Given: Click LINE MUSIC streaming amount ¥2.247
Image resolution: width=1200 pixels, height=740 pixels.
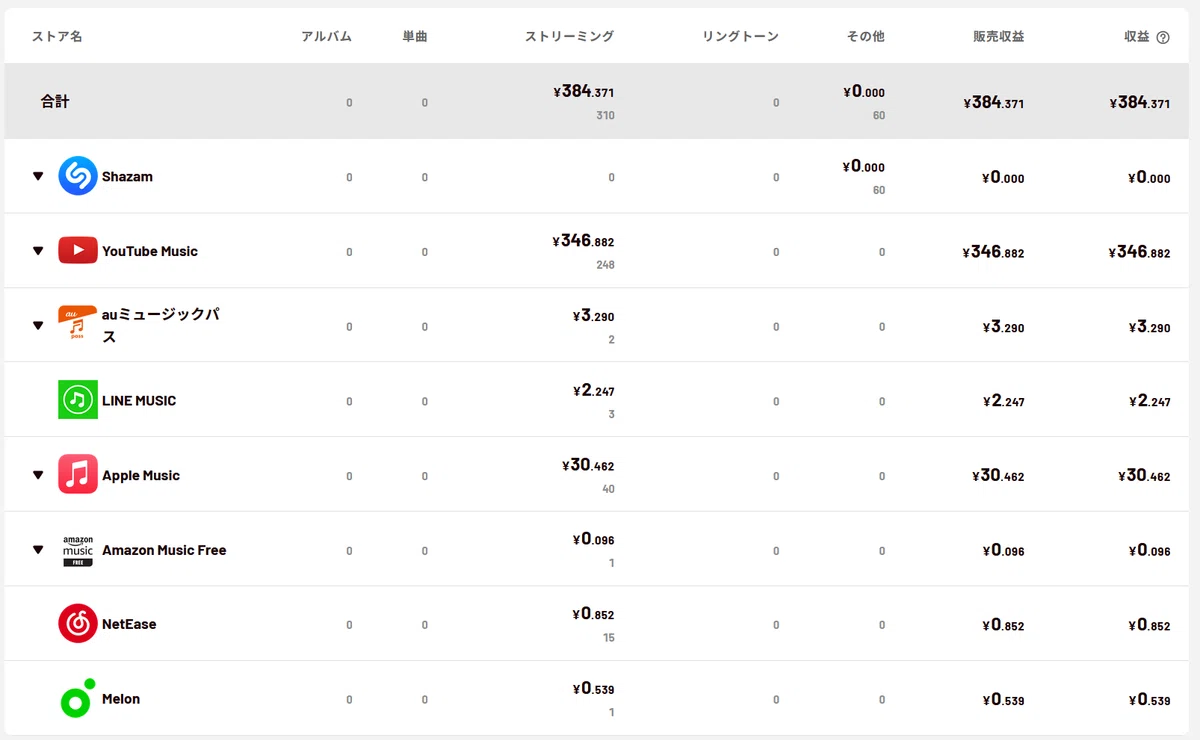Looking at the screenshot, I should pos(594,391).
